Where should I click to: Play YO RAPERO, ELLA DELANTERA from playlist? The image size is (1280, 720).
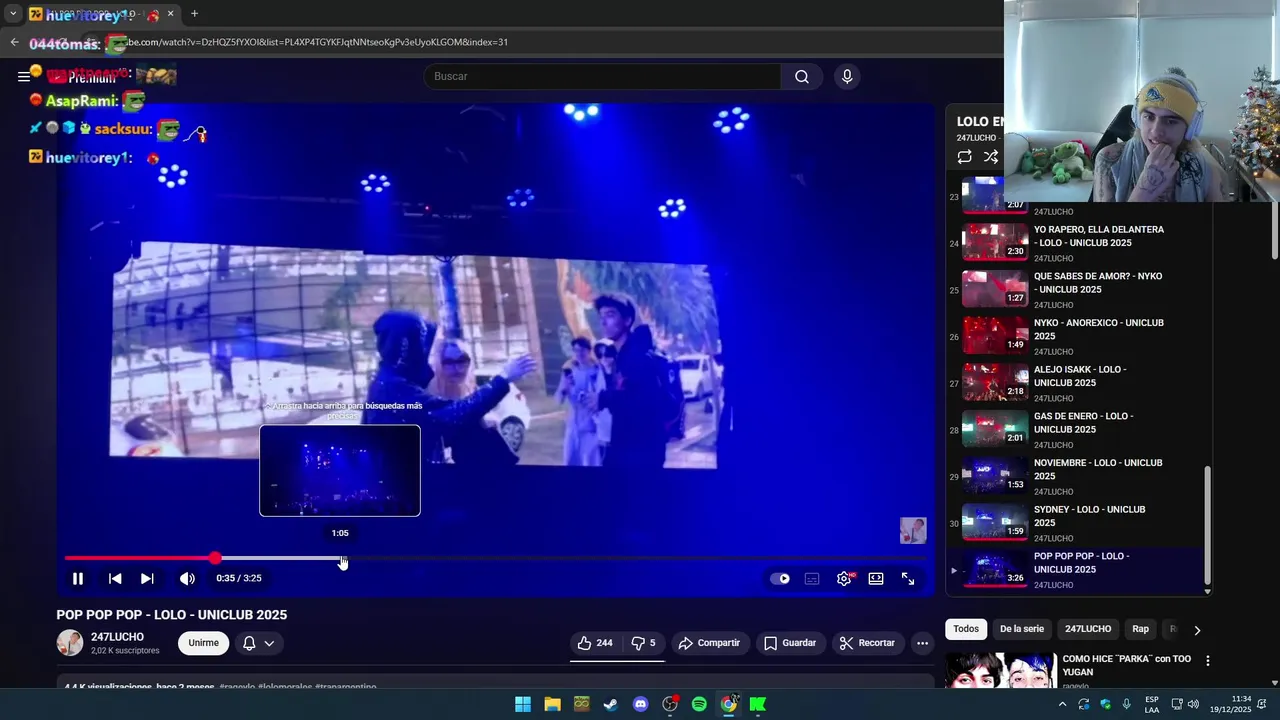click(1098, 236)
